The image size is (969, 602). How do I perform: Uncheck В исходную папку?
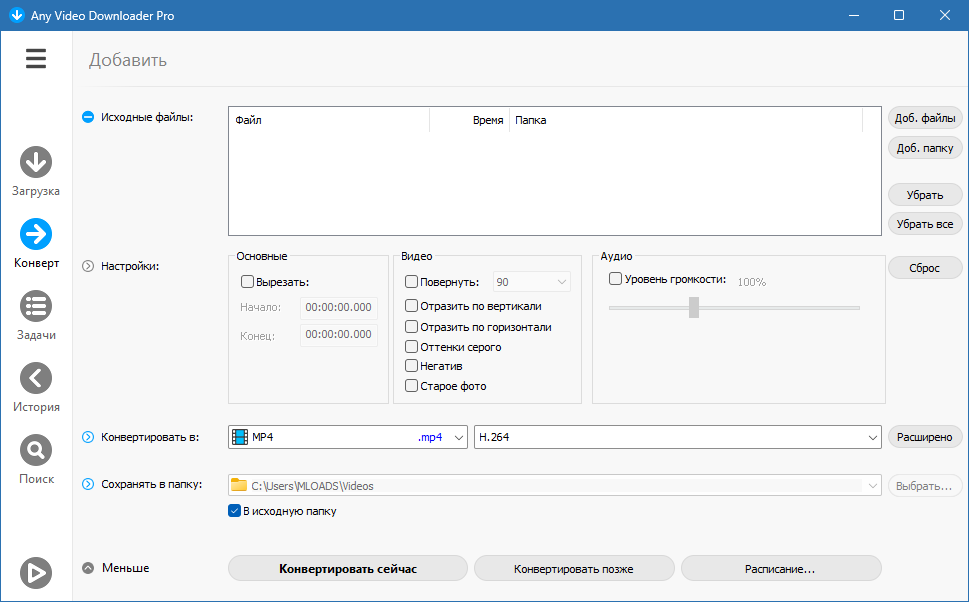coord(234,511)
